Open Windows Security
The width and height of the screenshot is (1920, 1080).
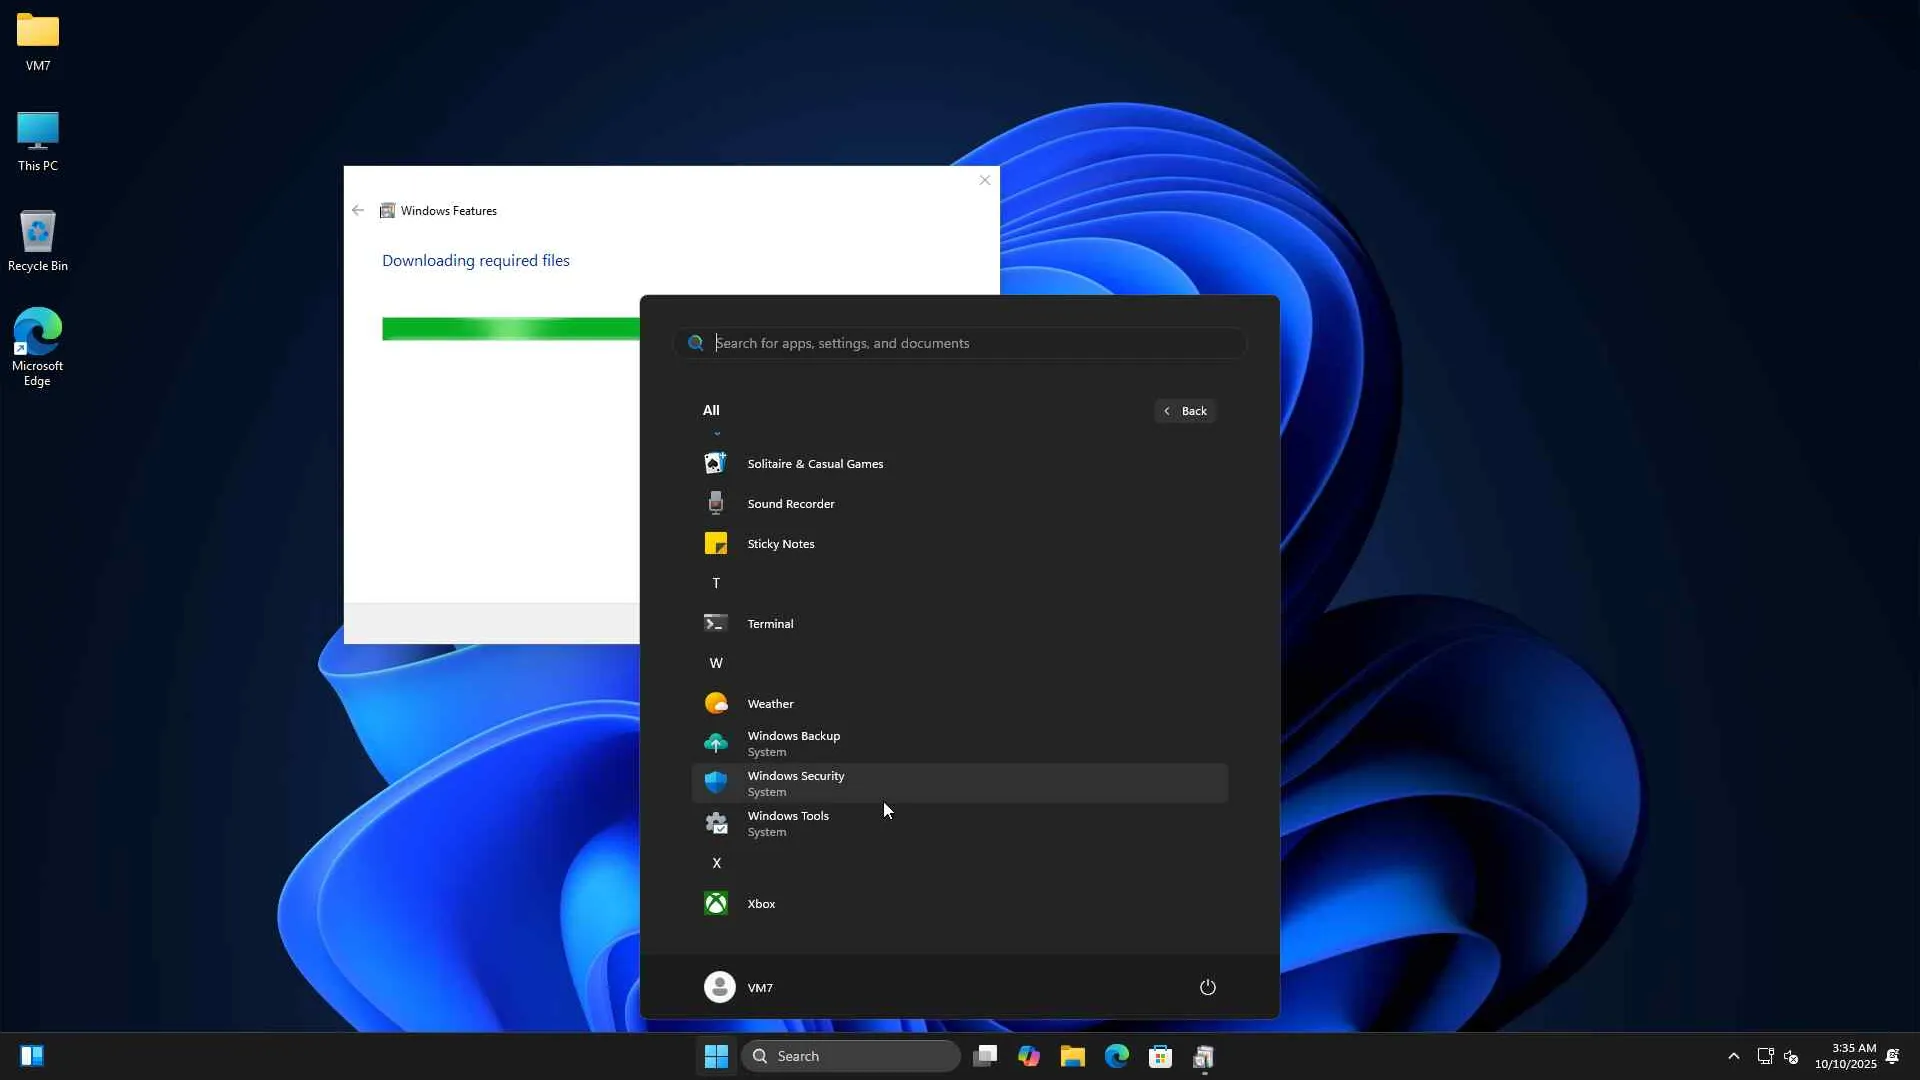coord(795,784)
